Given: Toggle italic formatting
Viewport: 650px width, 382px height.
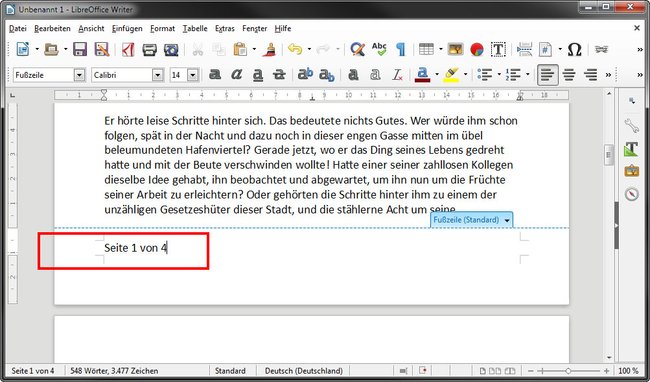Looking at the screenshot, I should pos(236,75).
